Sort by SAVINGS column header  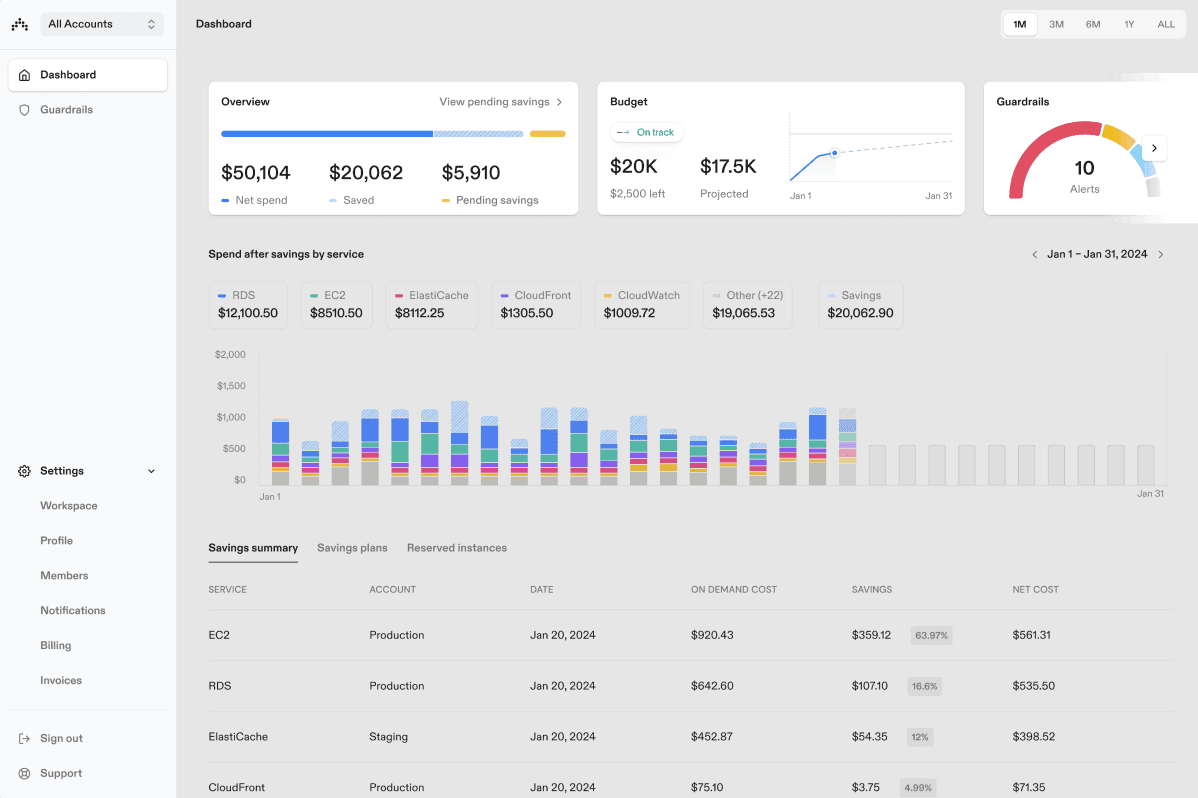point(872,590)
